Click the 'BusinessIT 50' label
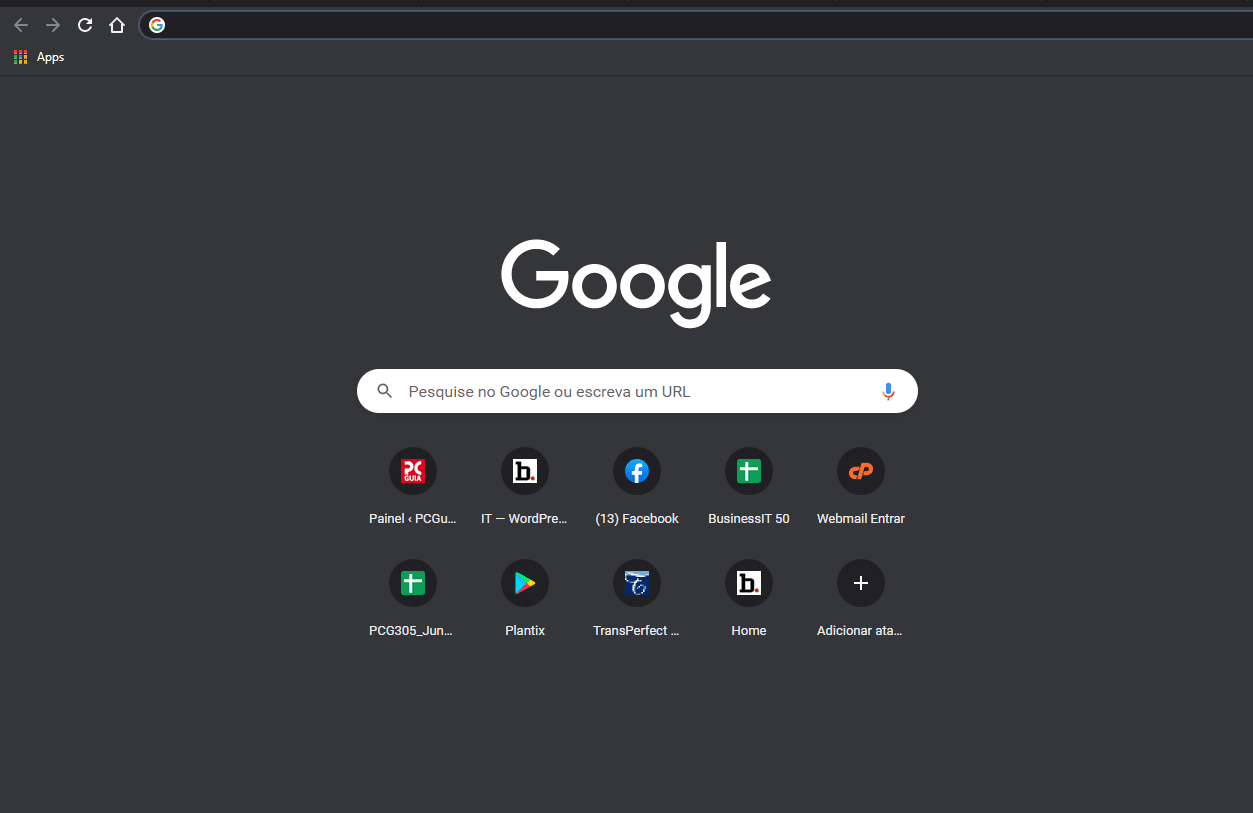This screenshot has height=813, width=1253. [749, 519]
